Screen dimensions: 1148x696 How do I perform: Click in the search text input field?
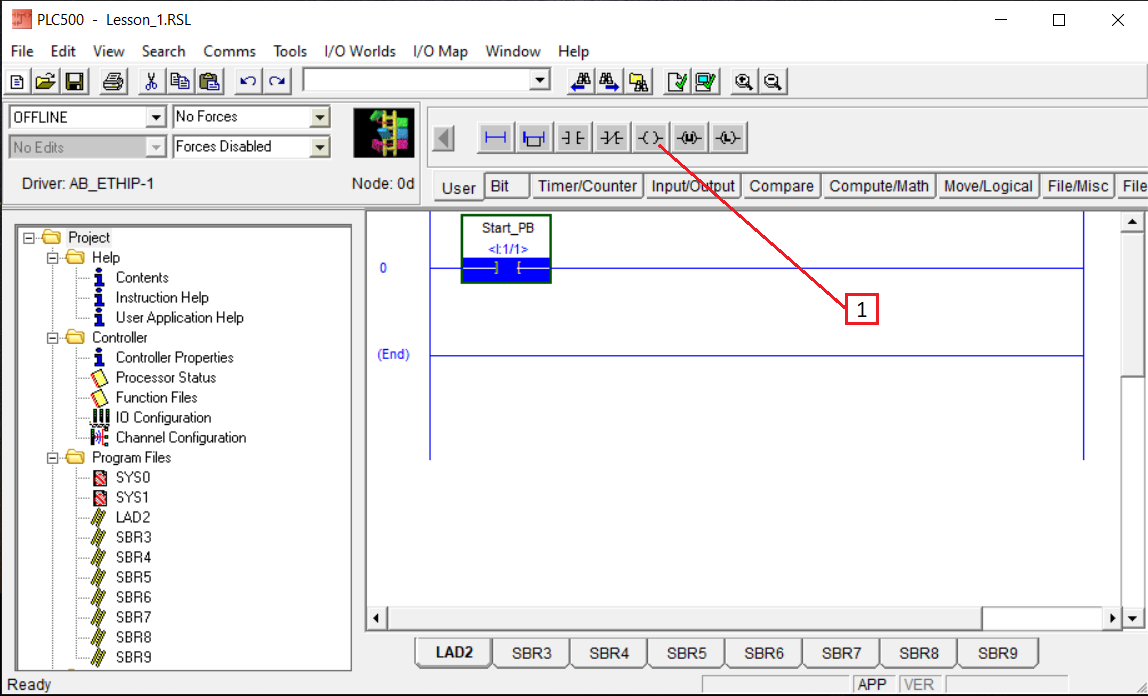click(x=417, y=80)
